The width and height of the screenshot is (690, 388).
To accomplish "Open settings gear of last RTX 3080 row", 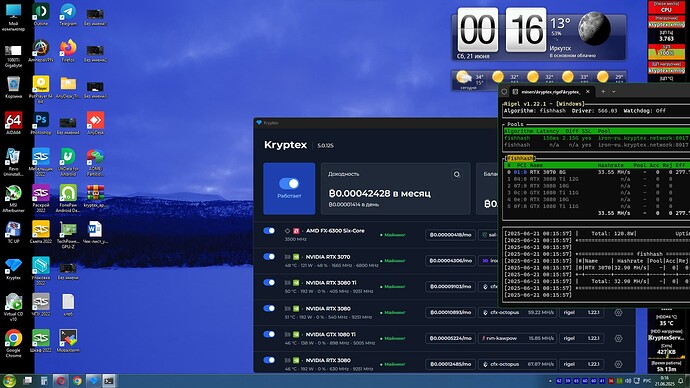I will click(x=618, y=364).
